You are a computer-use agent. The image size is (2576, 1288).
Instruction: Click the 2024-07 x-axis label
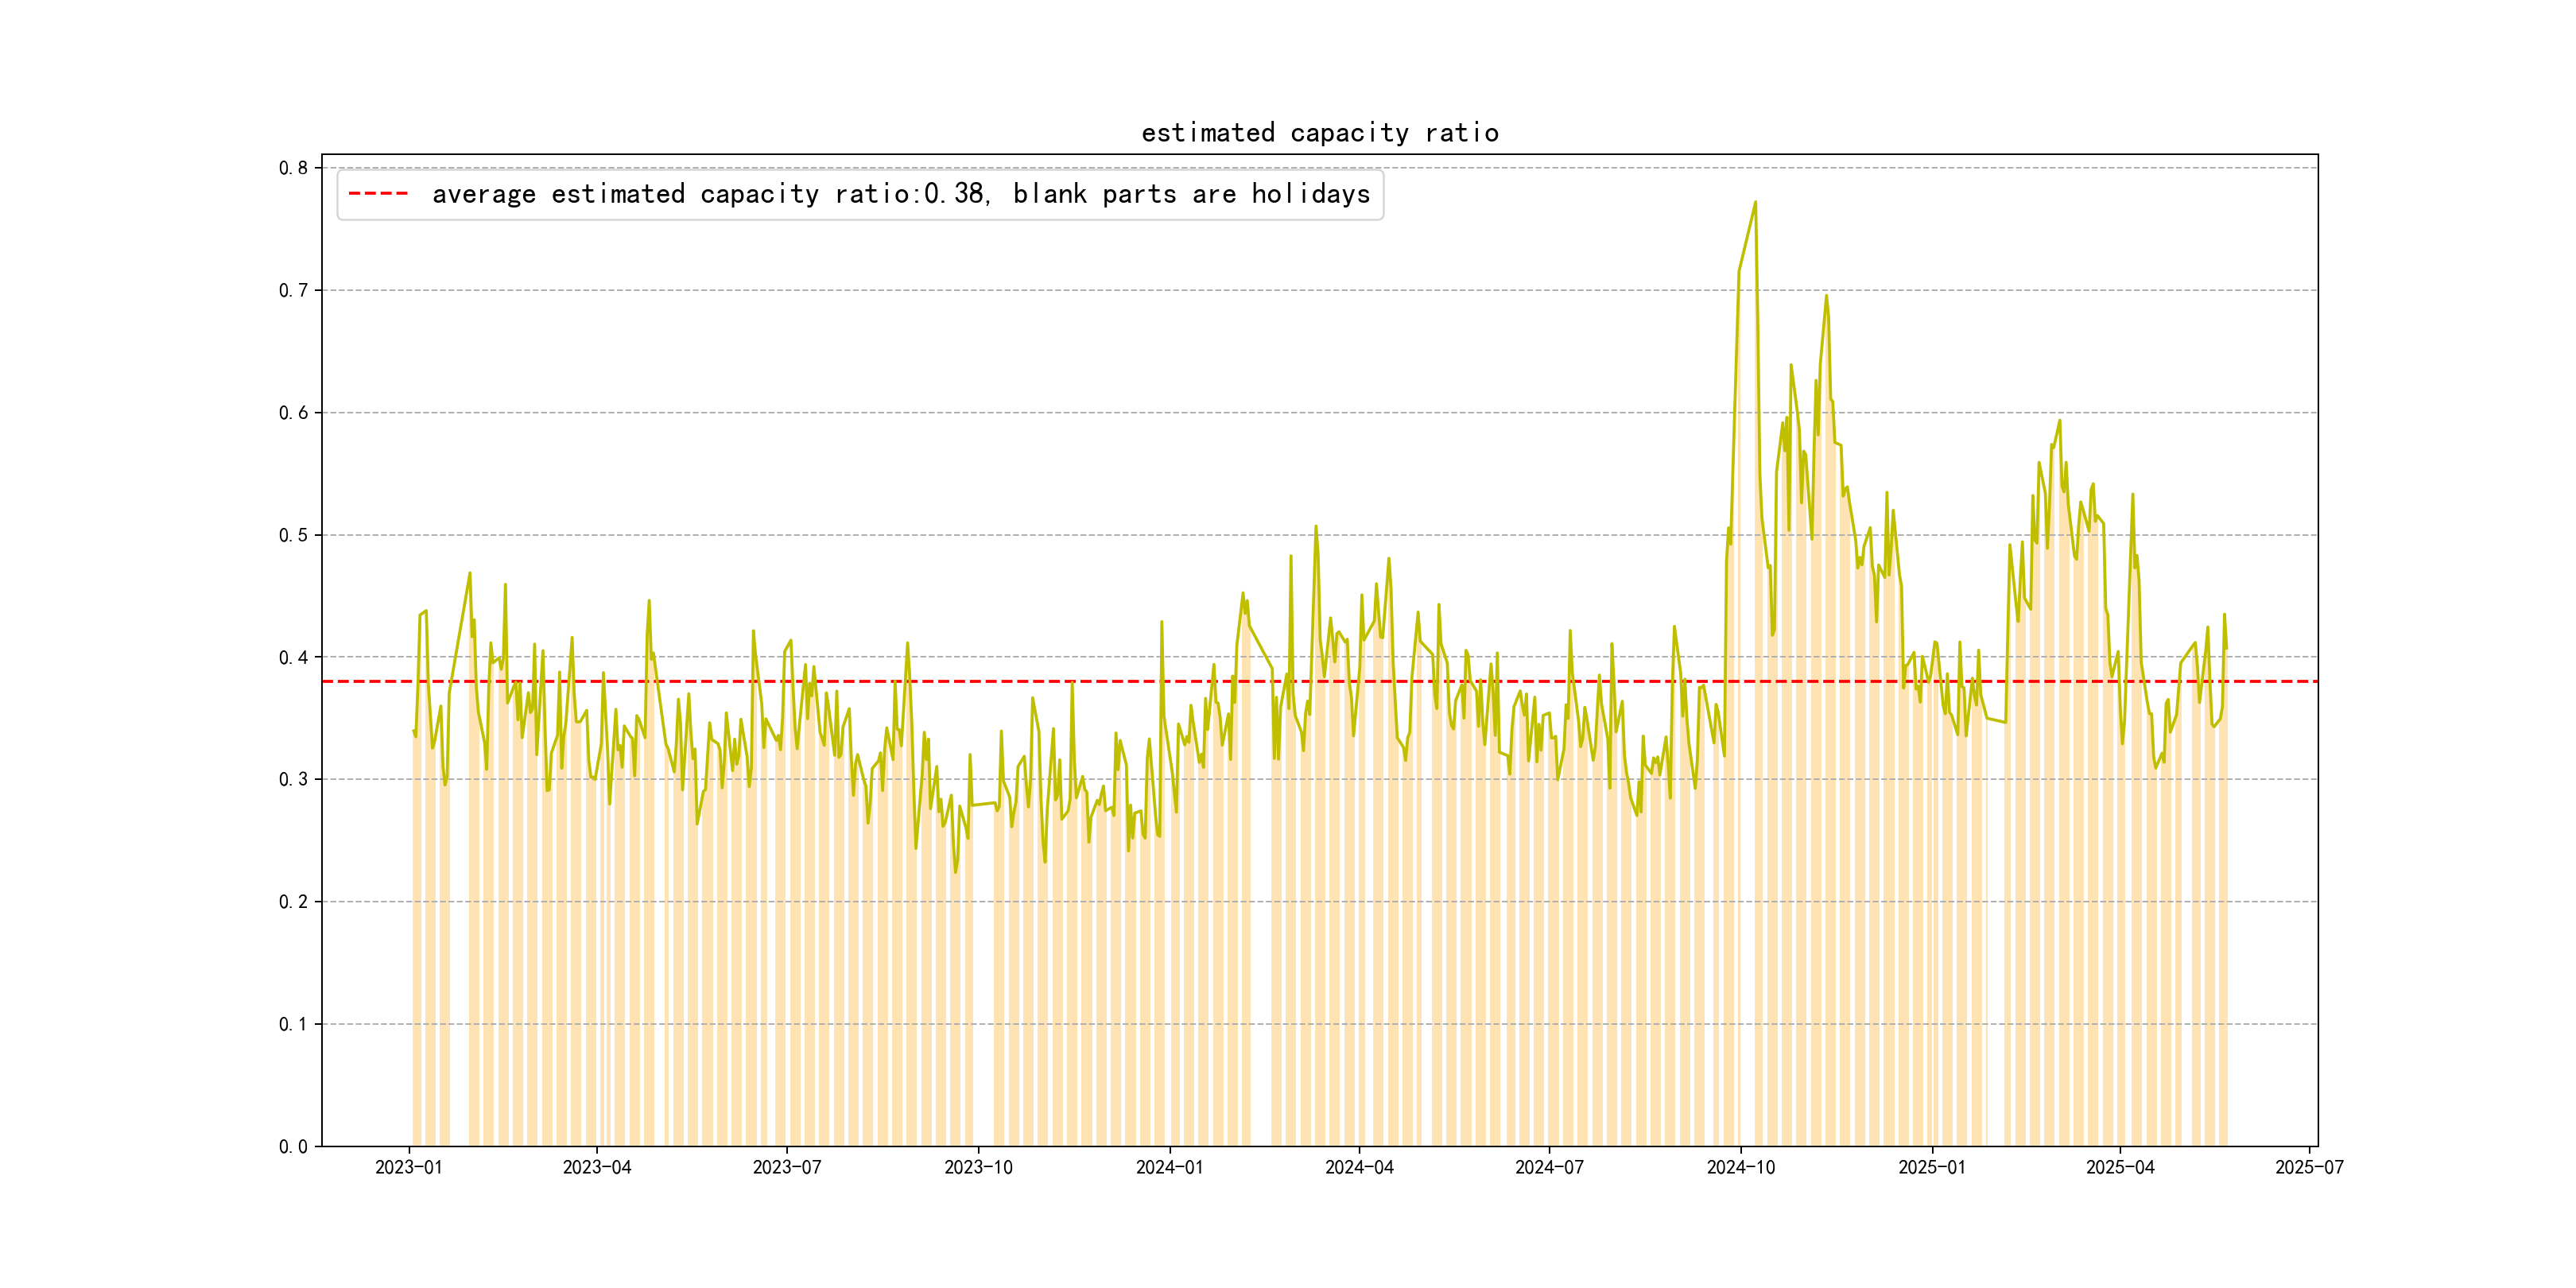[x=1549, y=1167]
